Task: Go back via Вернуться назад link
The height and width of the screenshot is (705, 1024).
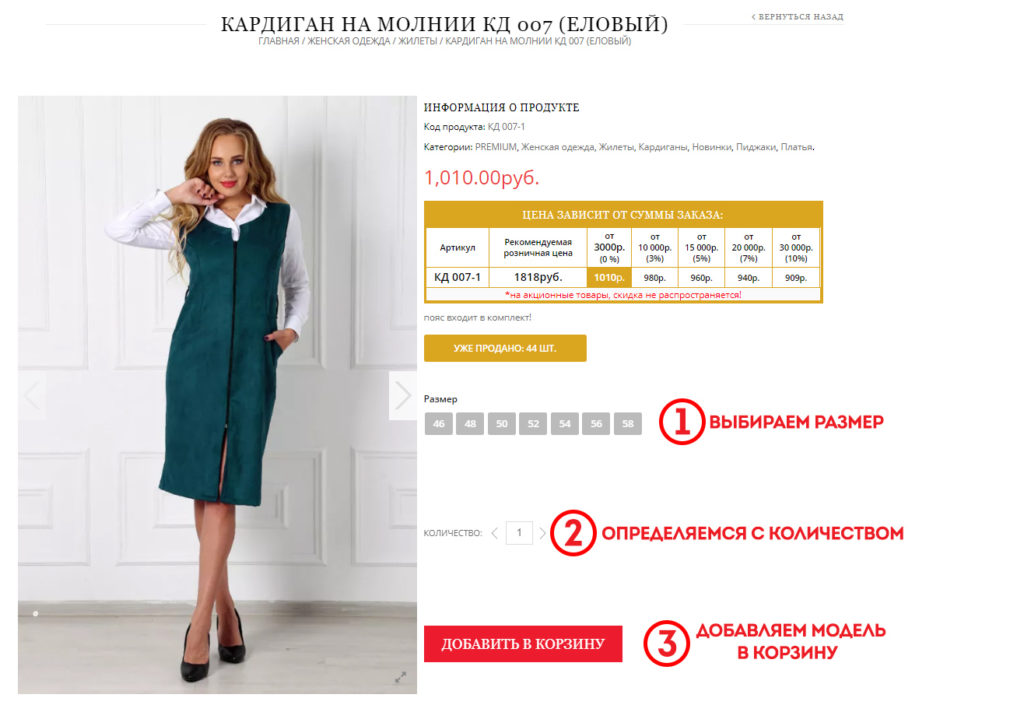Action: point(797,17)
